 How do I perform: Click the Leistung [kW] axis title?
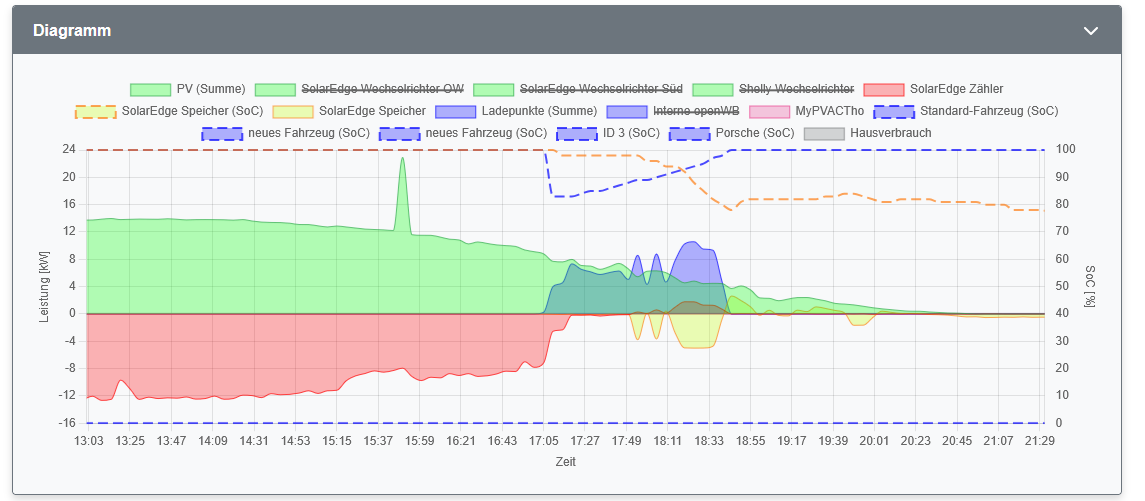pos(43,286)
